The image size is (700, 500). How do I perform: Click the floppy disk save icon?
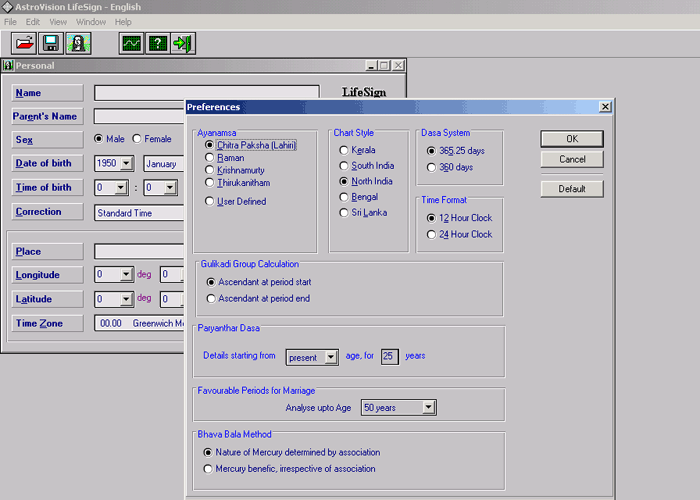click(x=51, y=43)
